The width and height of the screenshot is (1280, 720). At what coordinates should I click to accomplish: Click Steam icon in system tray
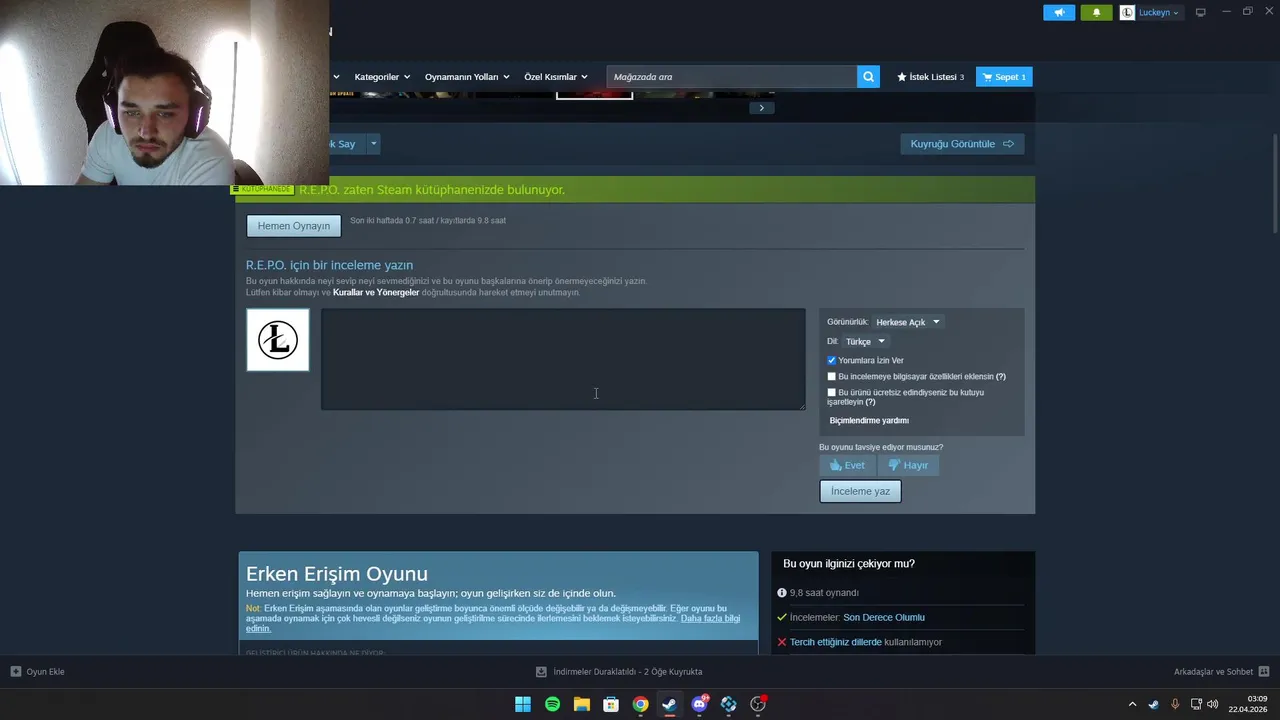tap(1153, 704)
